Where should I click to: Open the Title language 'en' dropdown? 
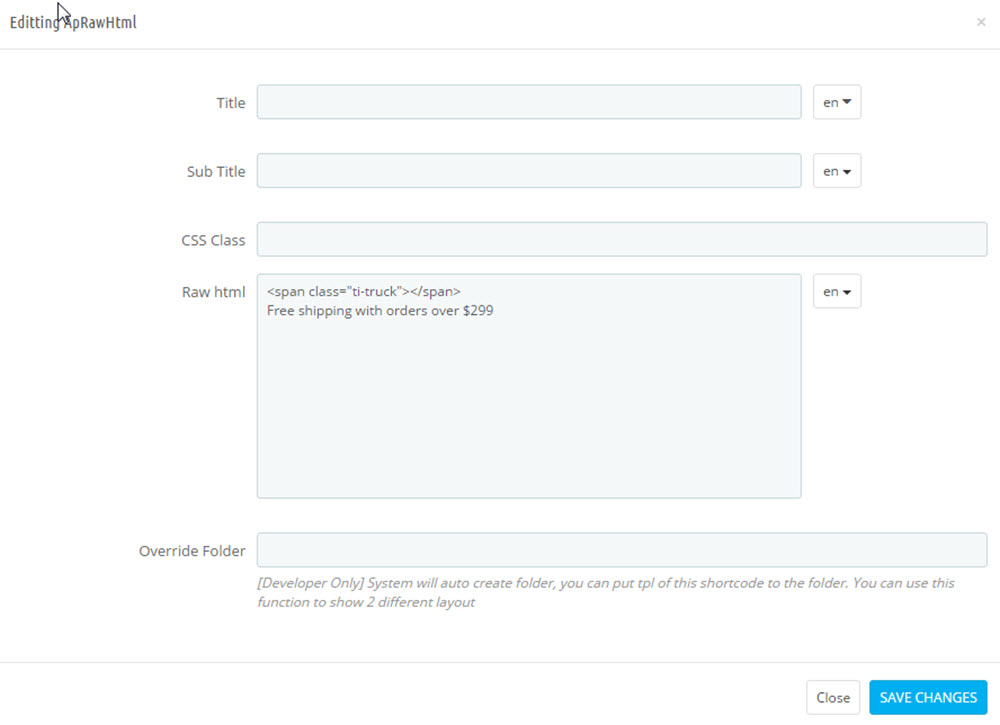[x=836, y=102]
